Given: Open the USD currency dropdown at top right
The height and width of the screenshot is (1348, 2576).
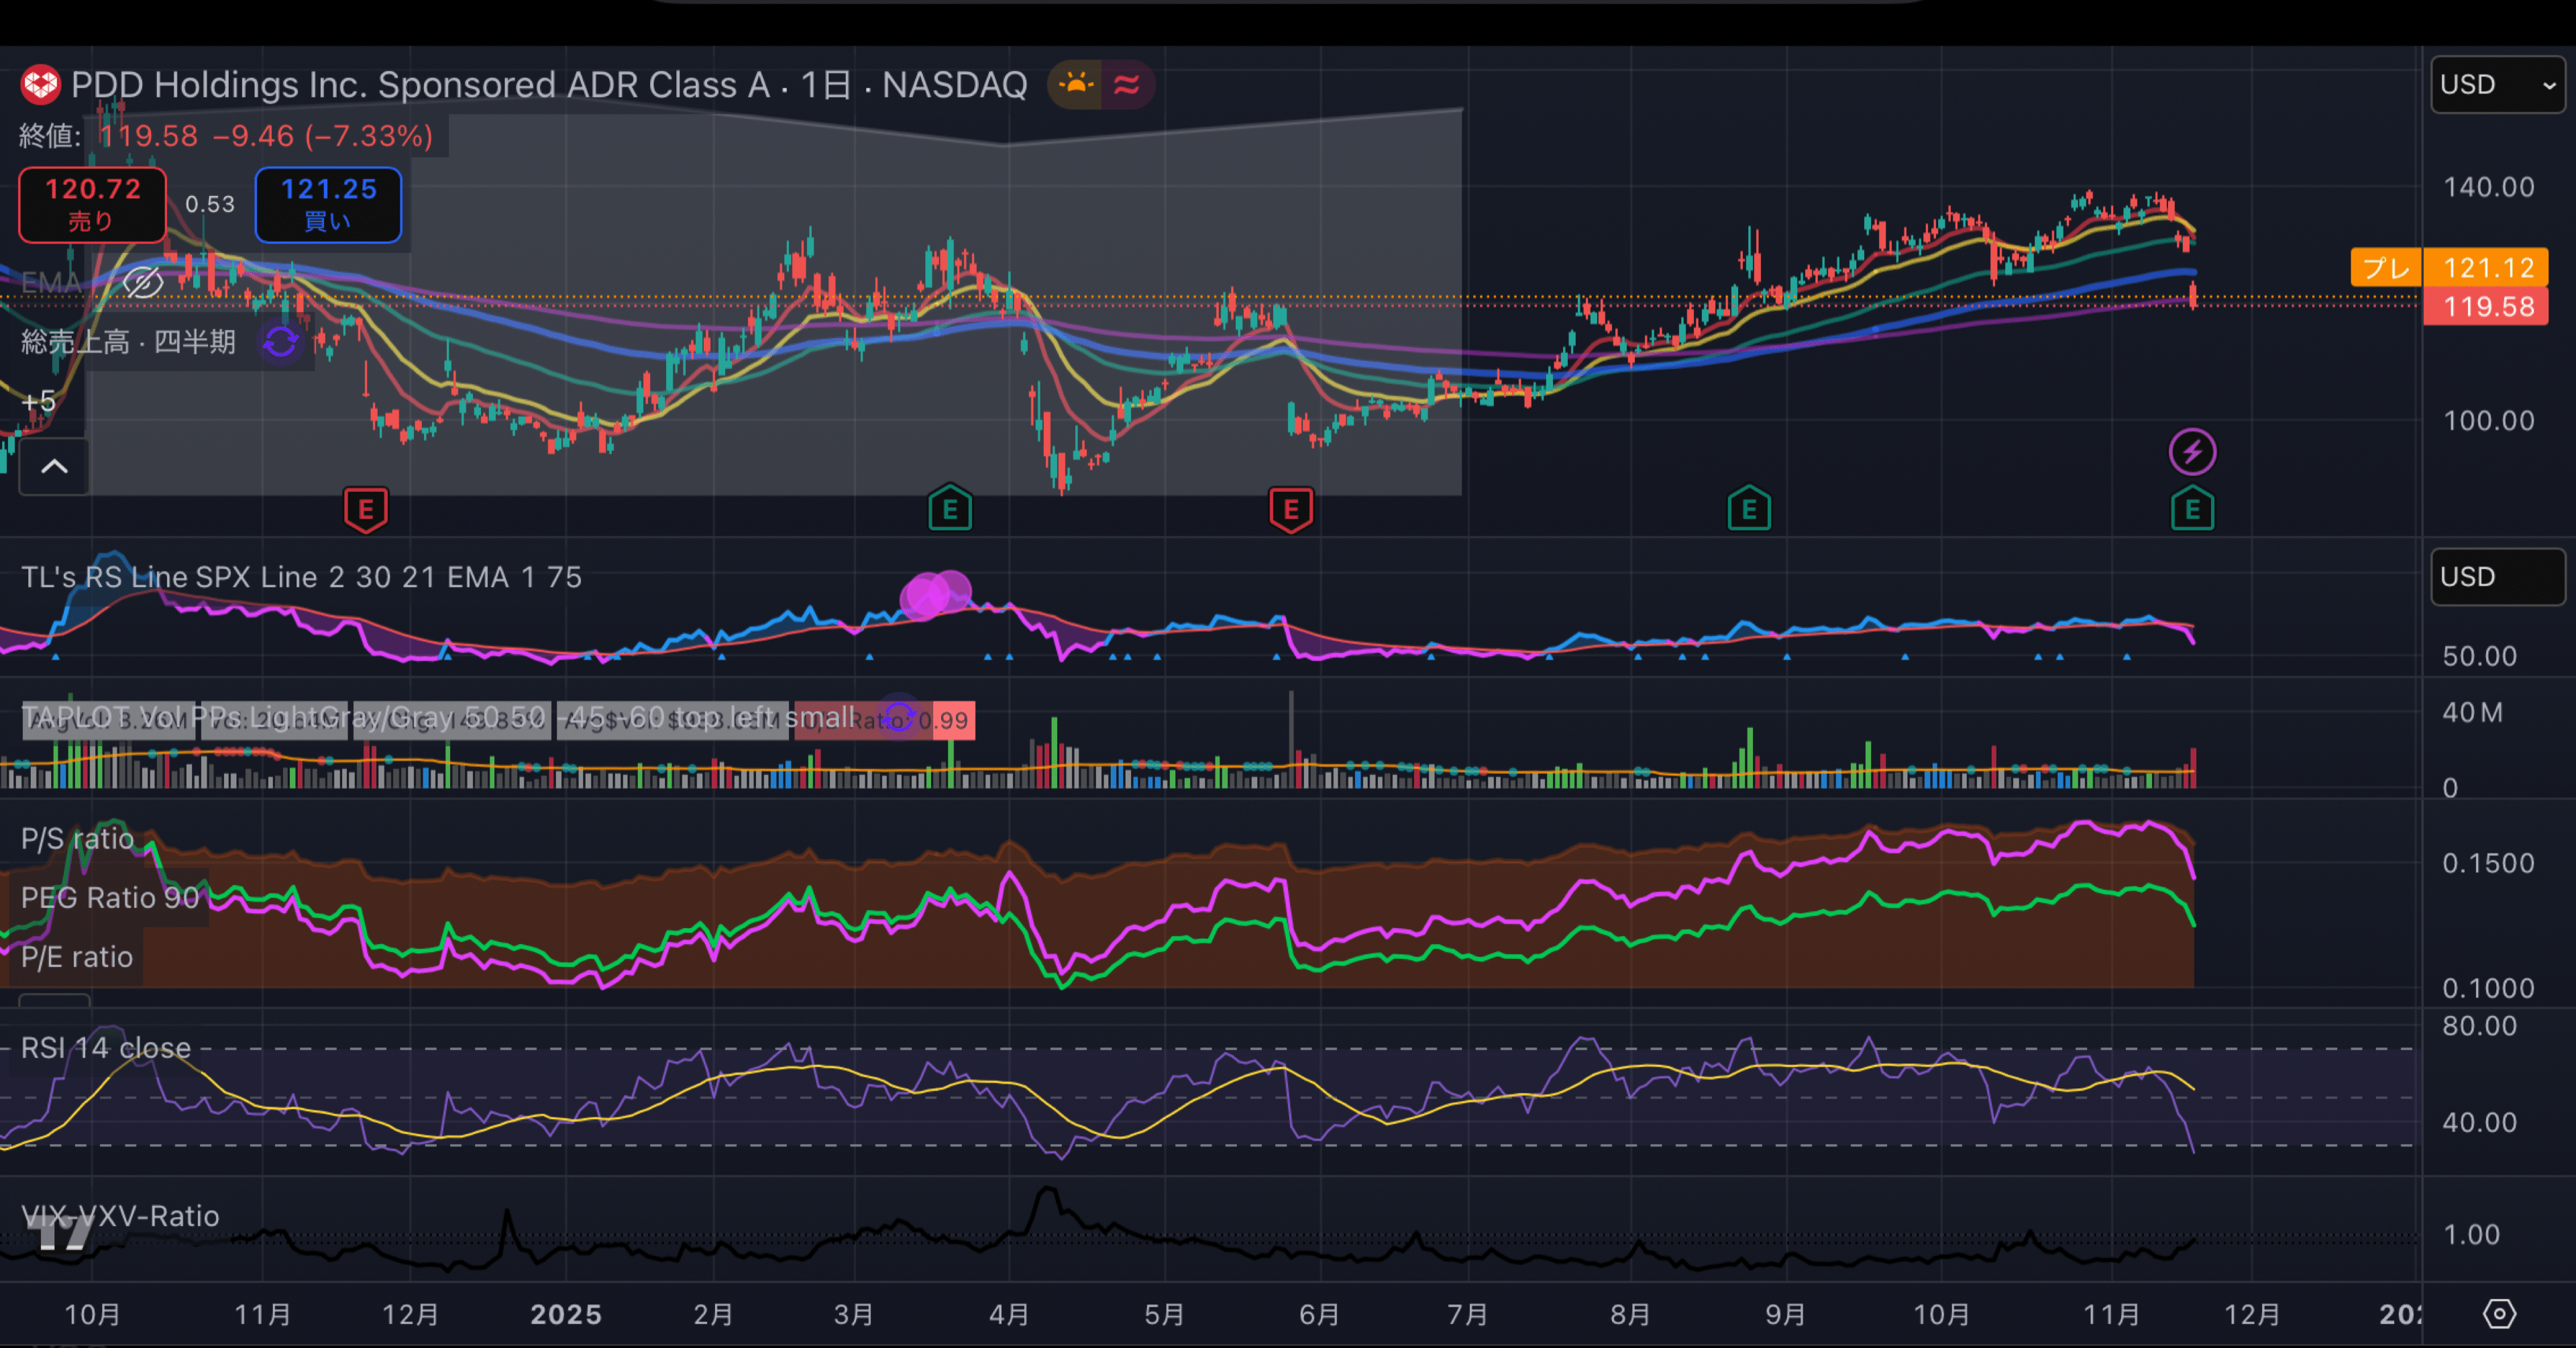Looking at the screenshot, I should coord(2497,85).
